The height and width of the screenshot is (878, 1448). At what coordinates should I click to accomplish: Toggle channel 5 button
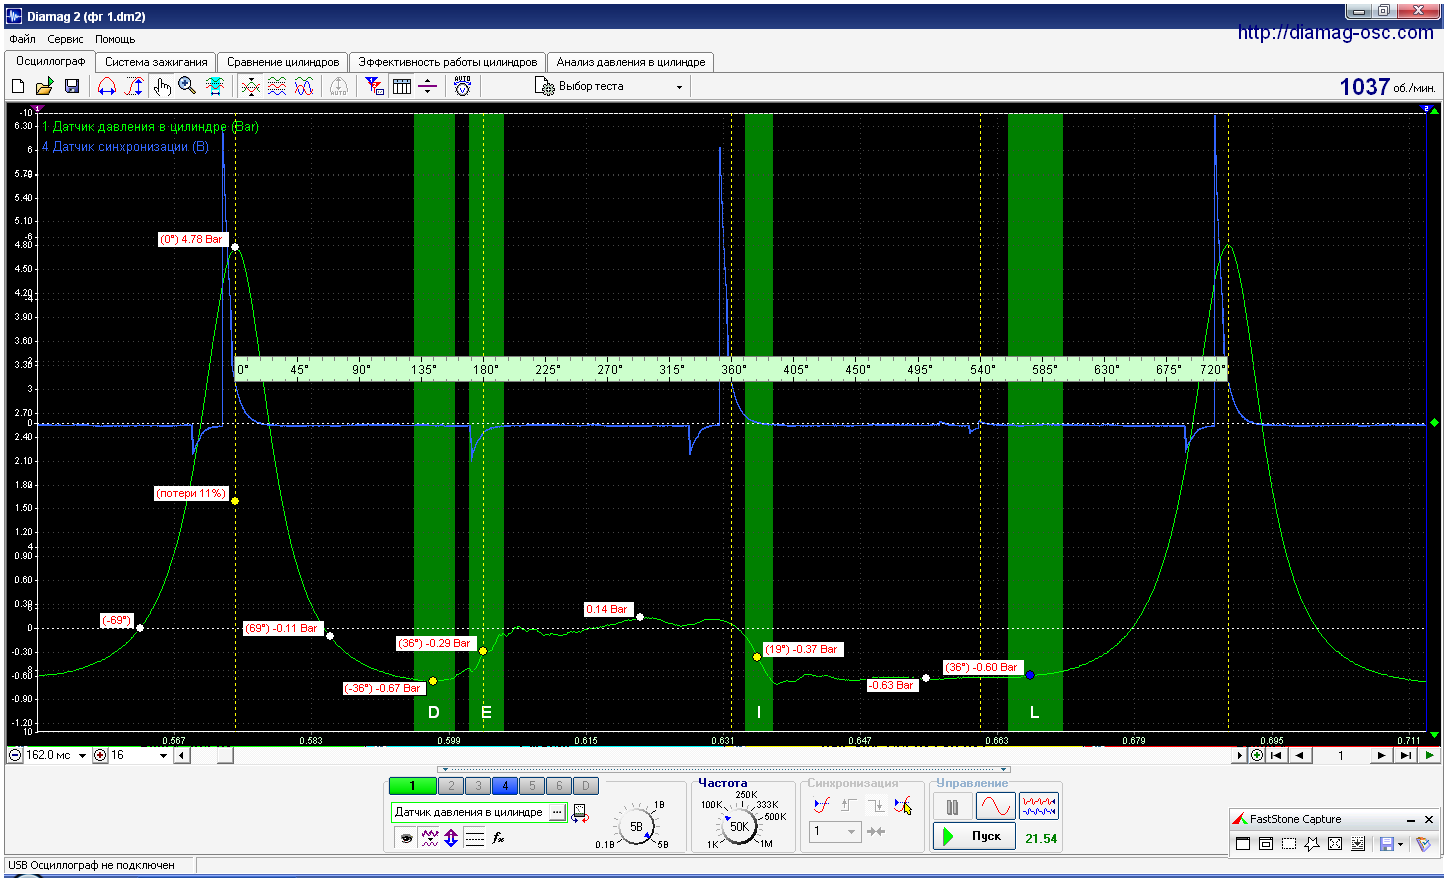532,785
